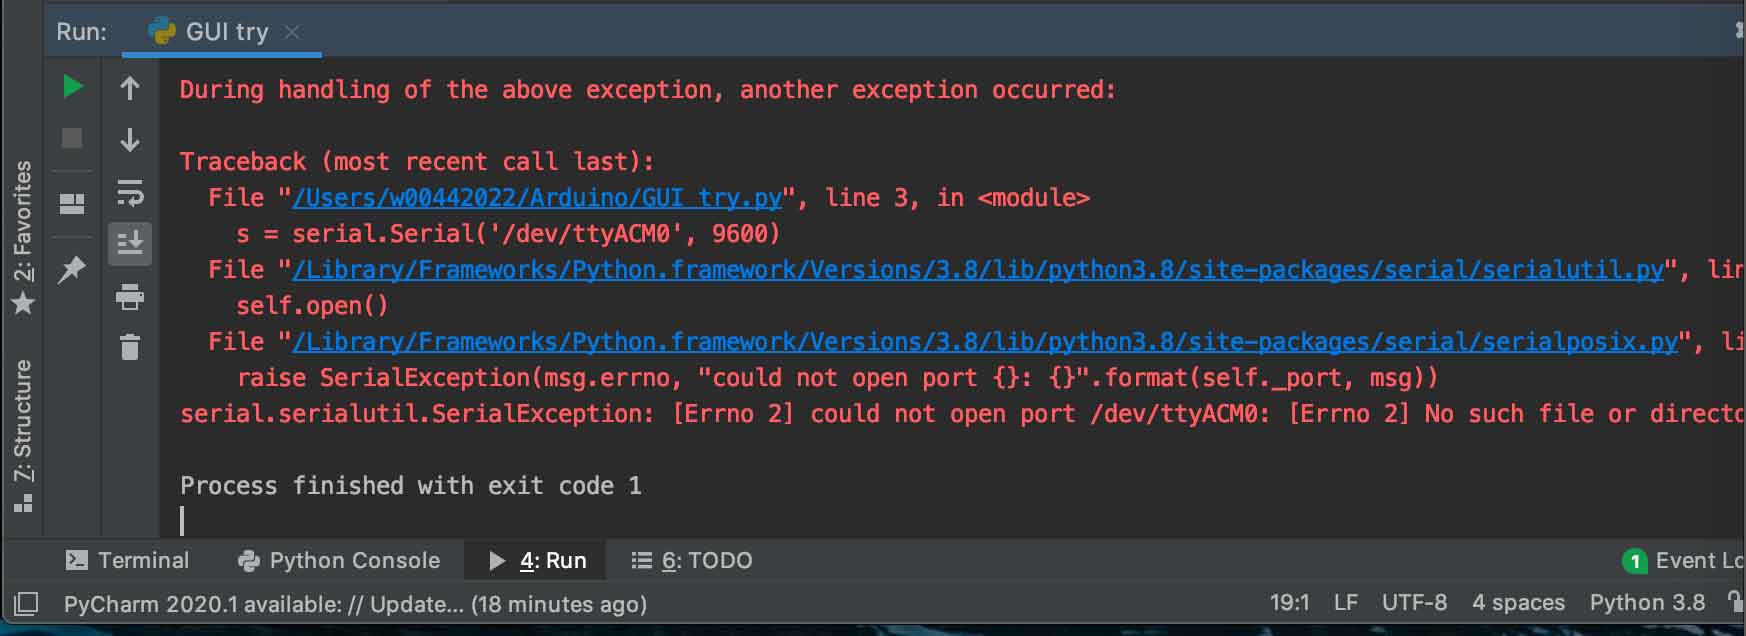1746x636 pixels.
Task: Click the 4 spaces indentation setting
Action: [1518, 603]
